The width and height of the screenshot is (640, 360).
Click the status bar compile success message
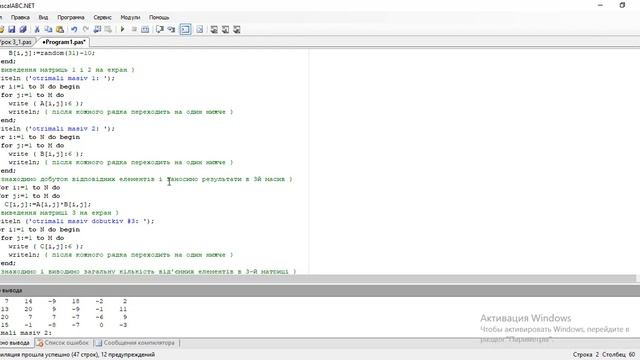point(78,355)
